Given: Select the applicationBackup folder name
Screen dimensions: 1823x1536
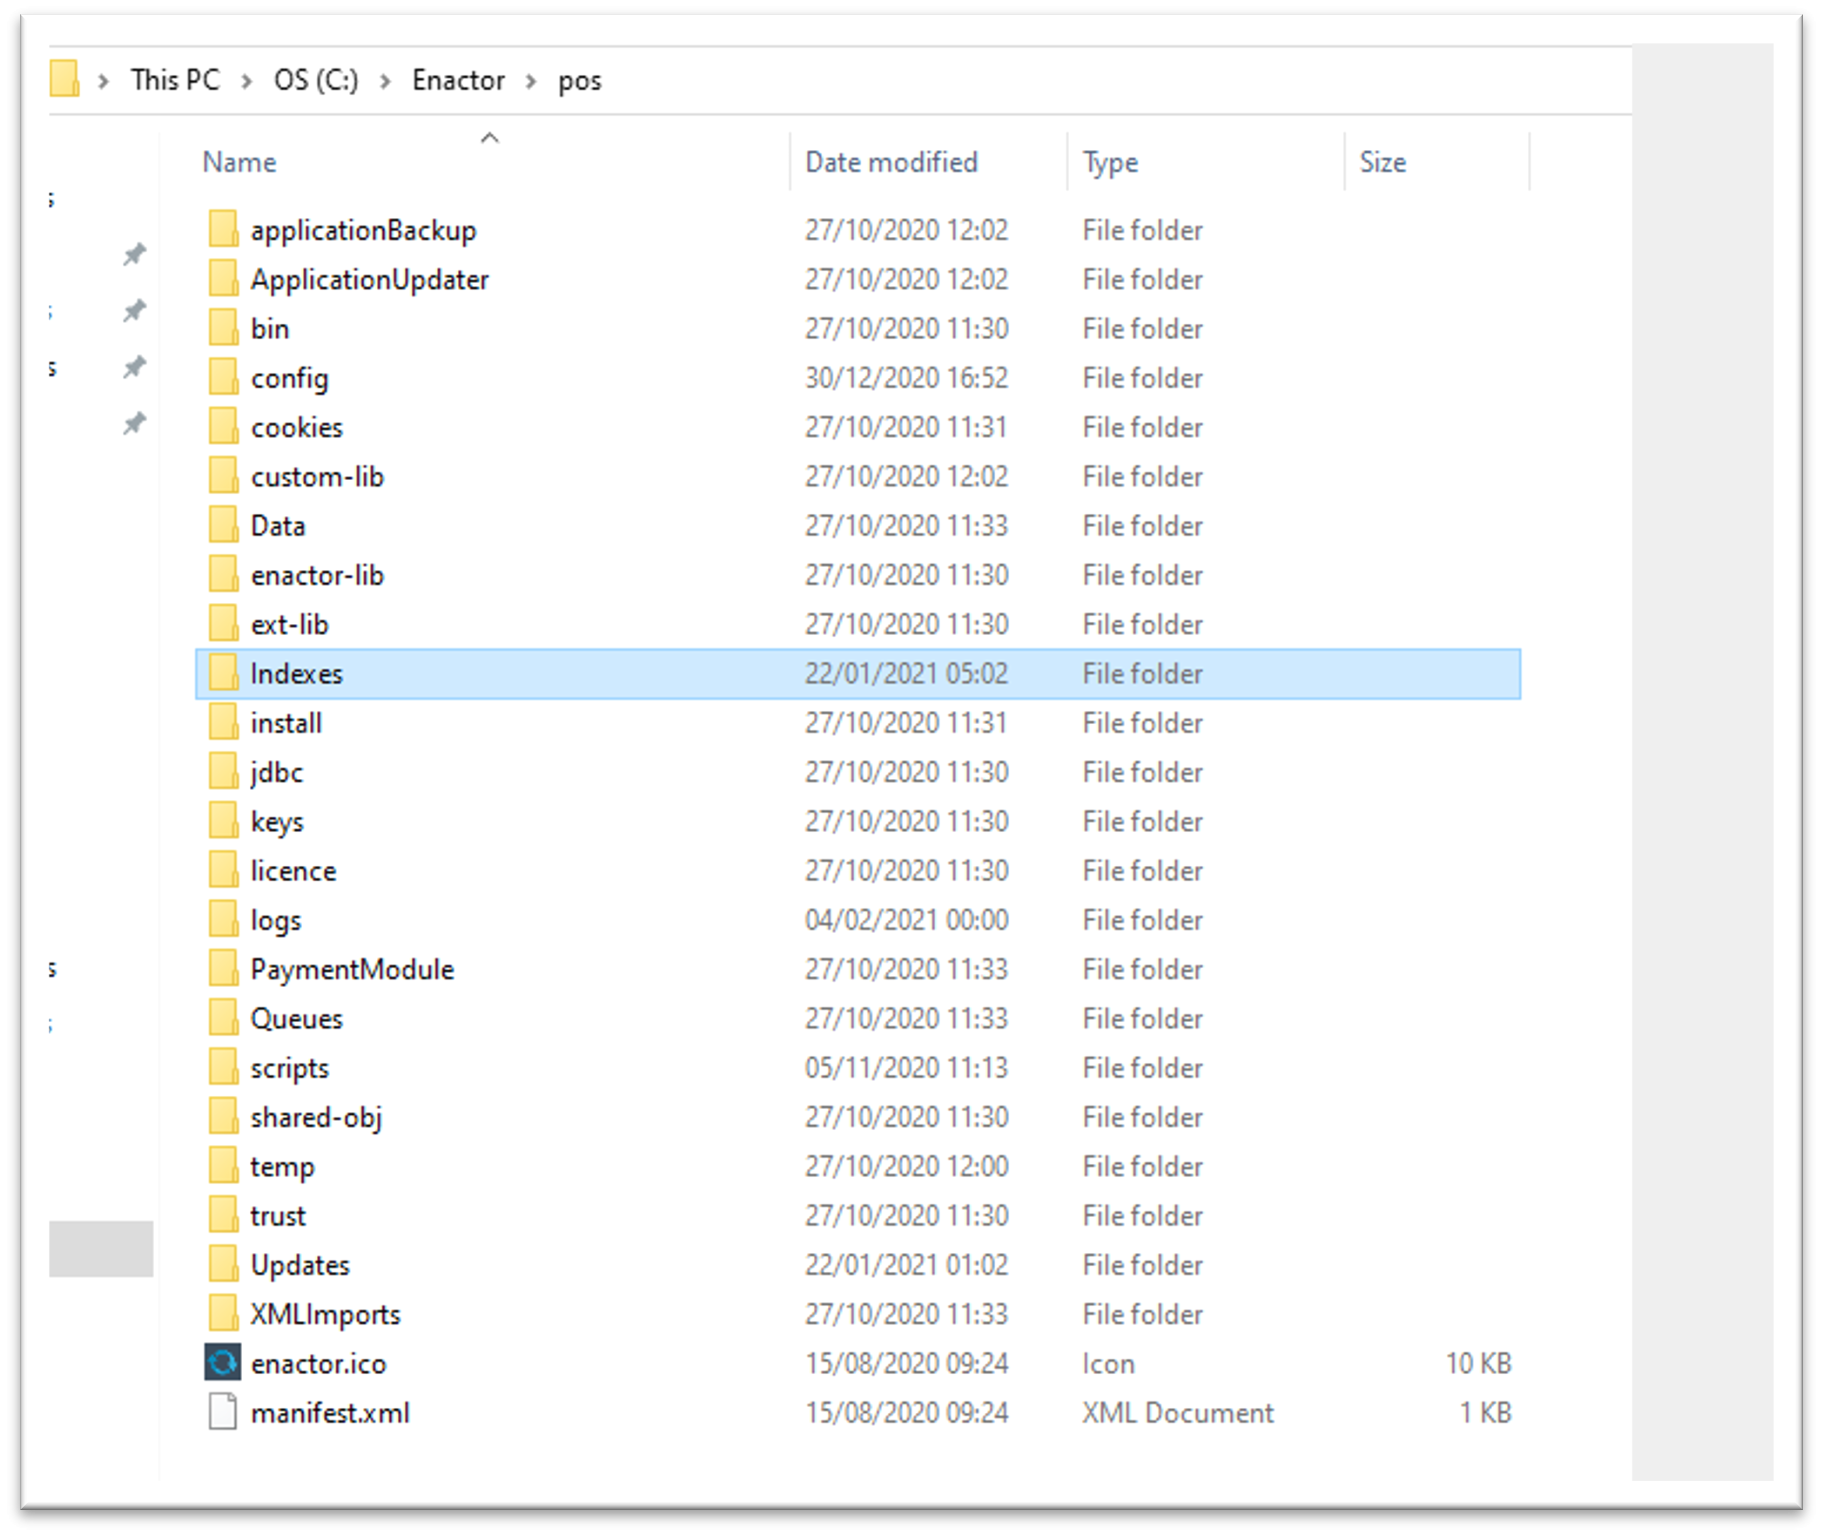Looking at the screenshot, I should coord(363,230).
